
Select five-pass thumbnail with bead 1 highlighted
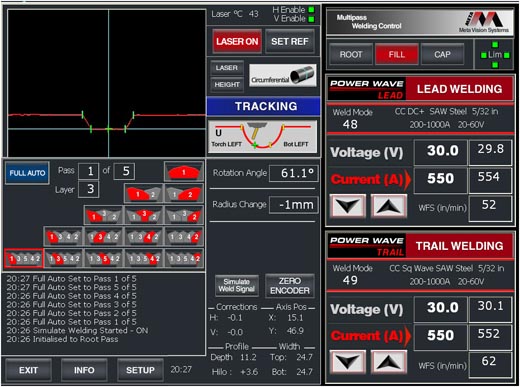(x=24, y=258)
